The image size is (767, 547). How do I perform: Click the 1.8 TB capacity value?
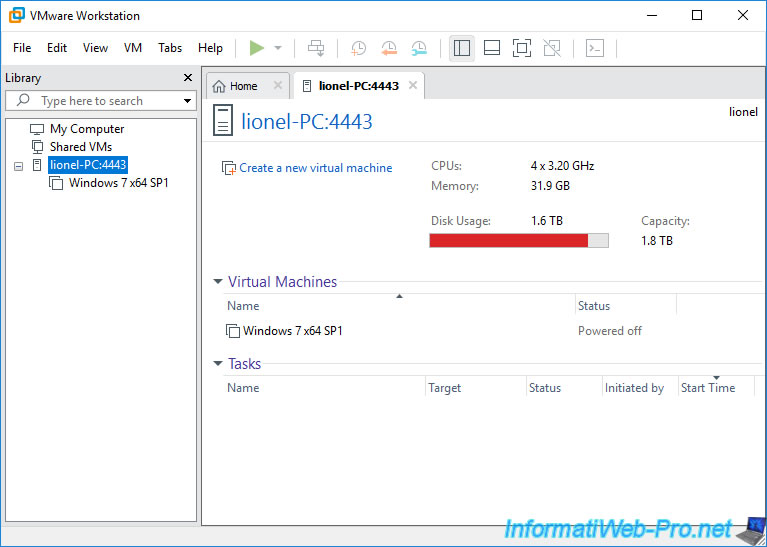point(657,241)
